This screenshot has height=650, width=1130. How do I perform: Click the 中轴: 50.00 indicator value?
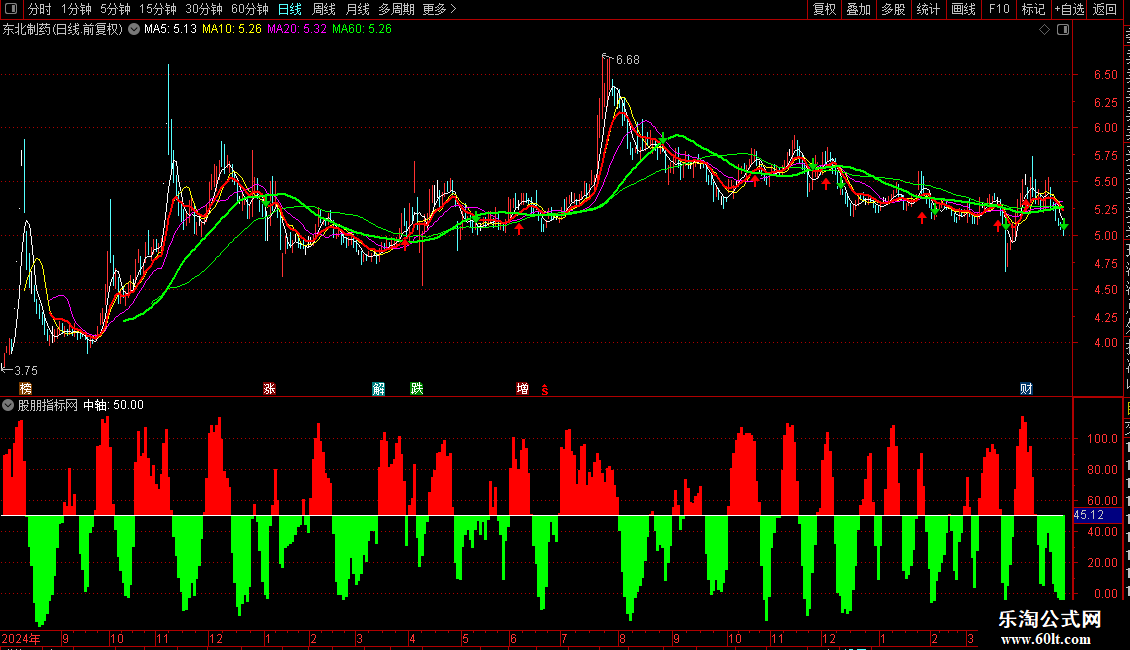(113, 405)
